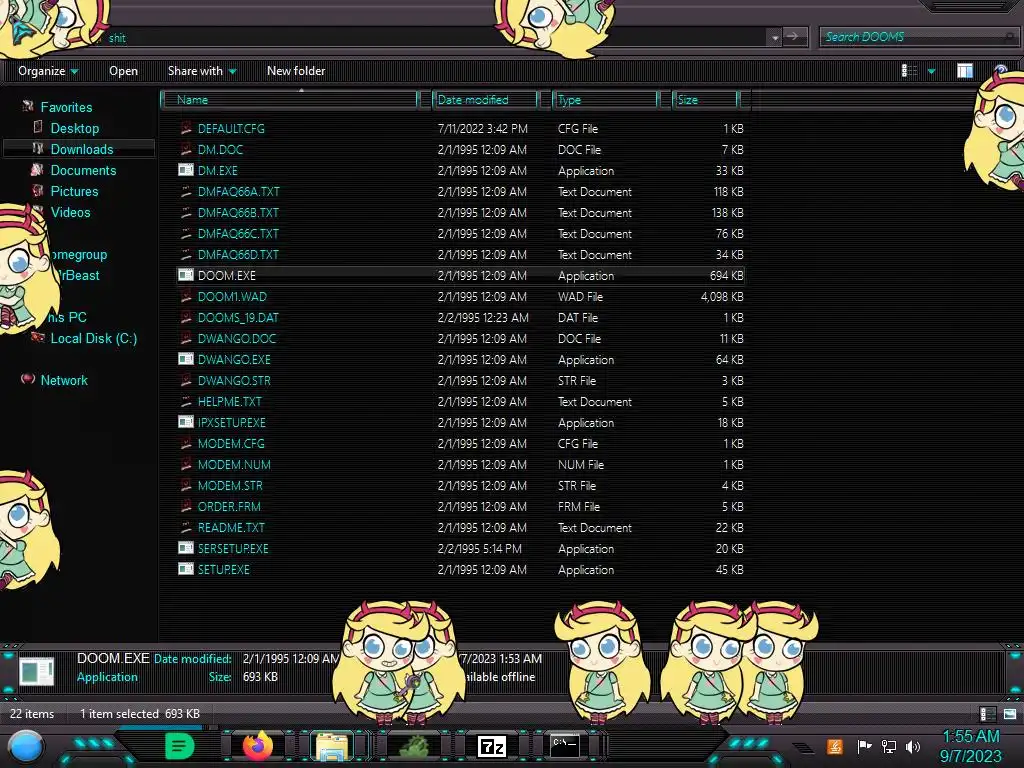Click the Start orb button

coord(26,746)
